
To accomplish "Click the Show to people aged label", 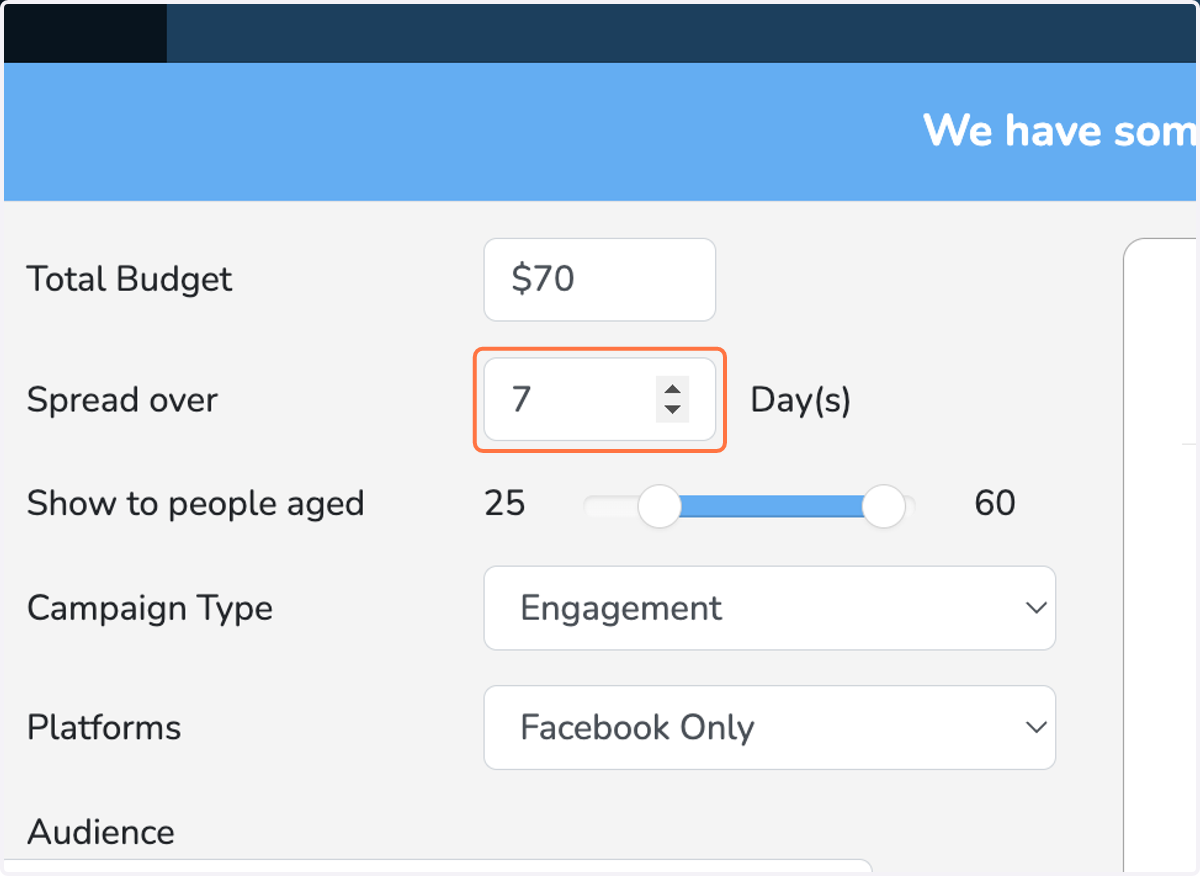I will [x=195, y=503].
